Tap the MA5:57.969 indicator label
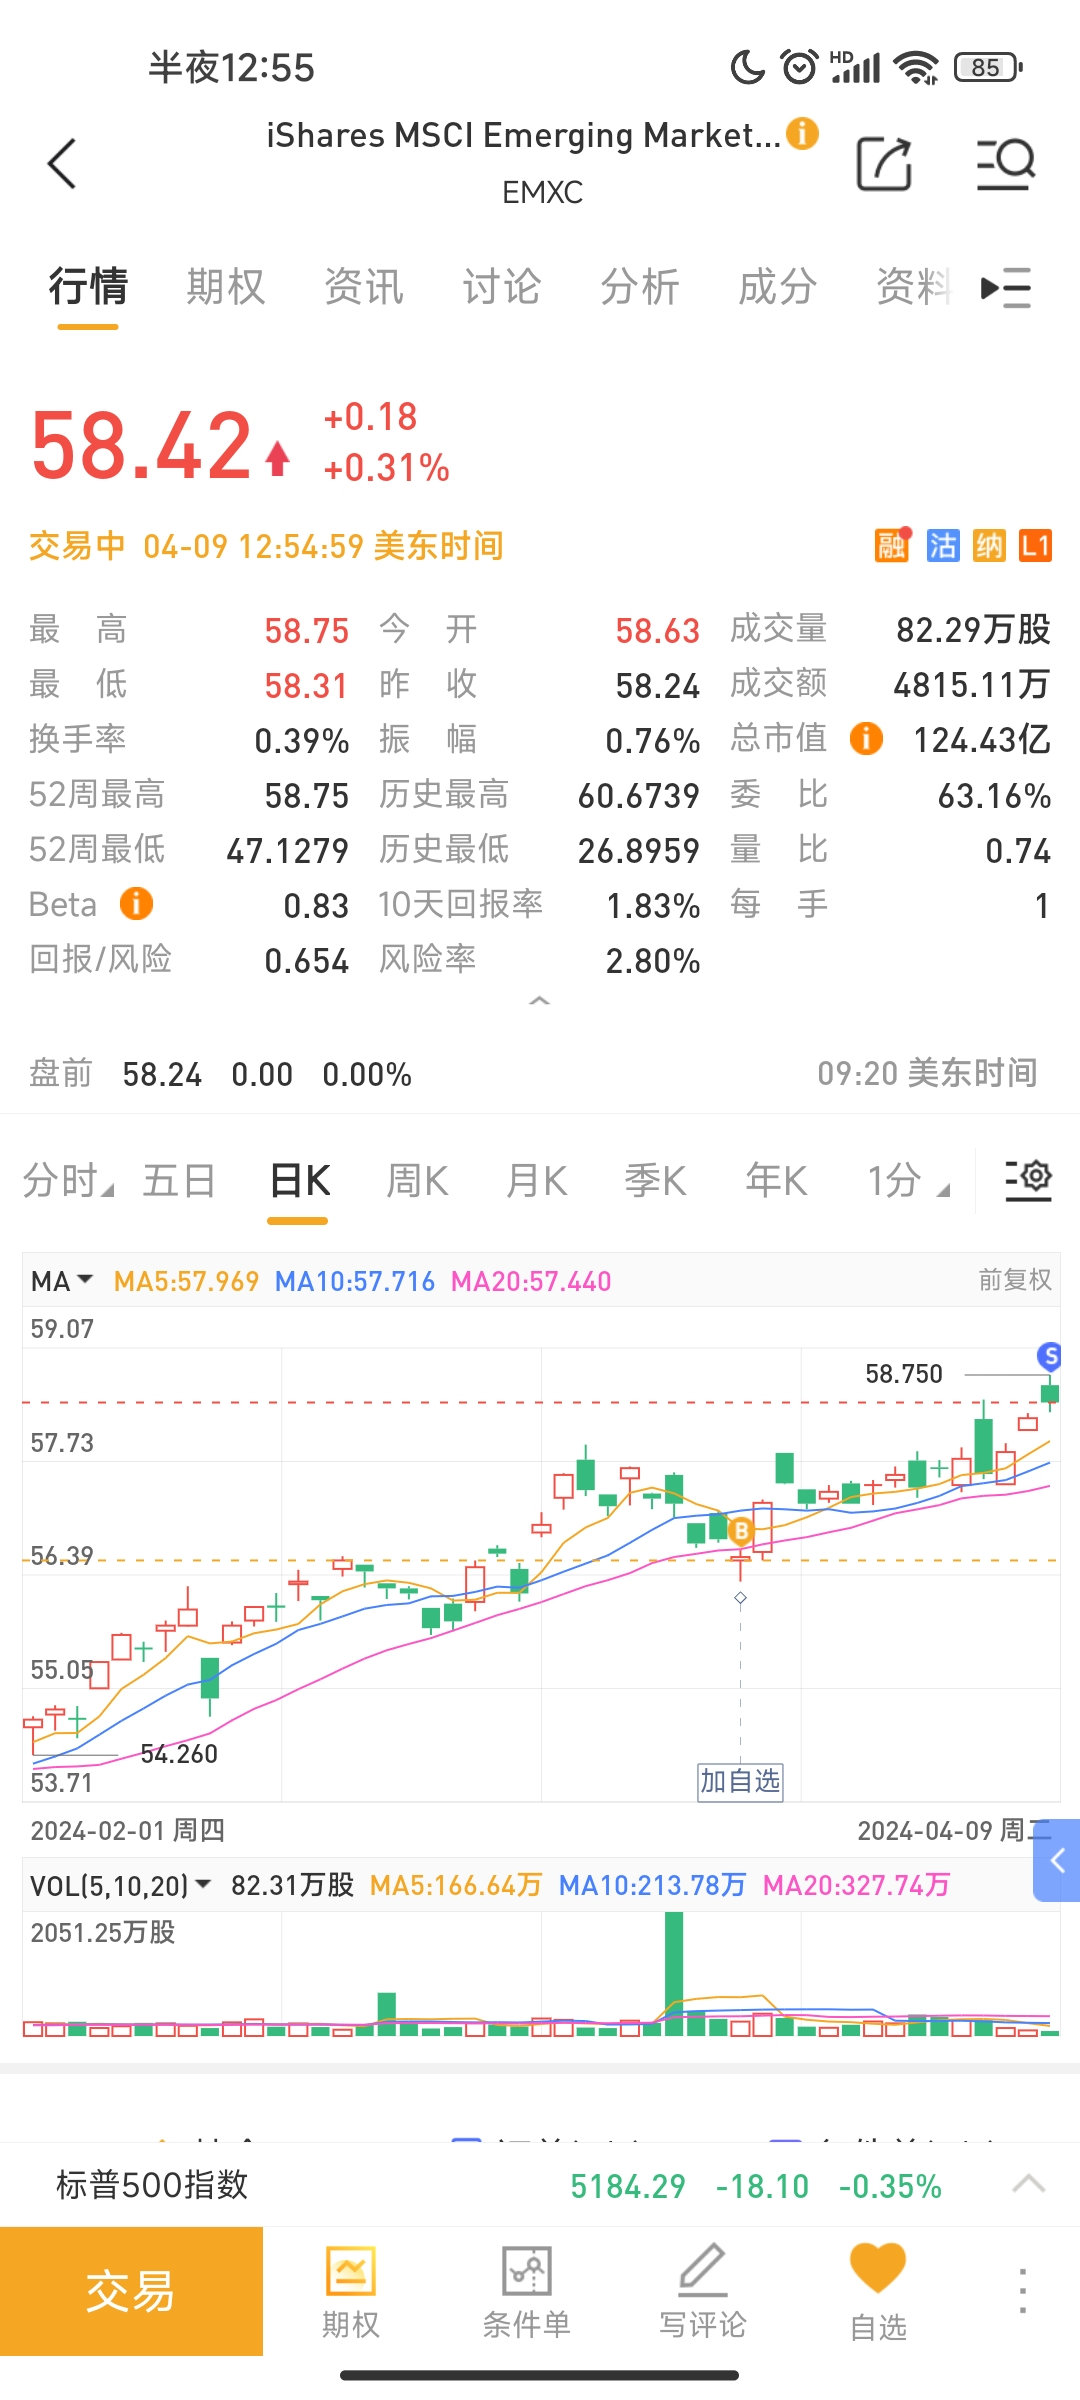Image resolution: width=1080 pixels, height=2400 pixels. tap(186, 1281)
